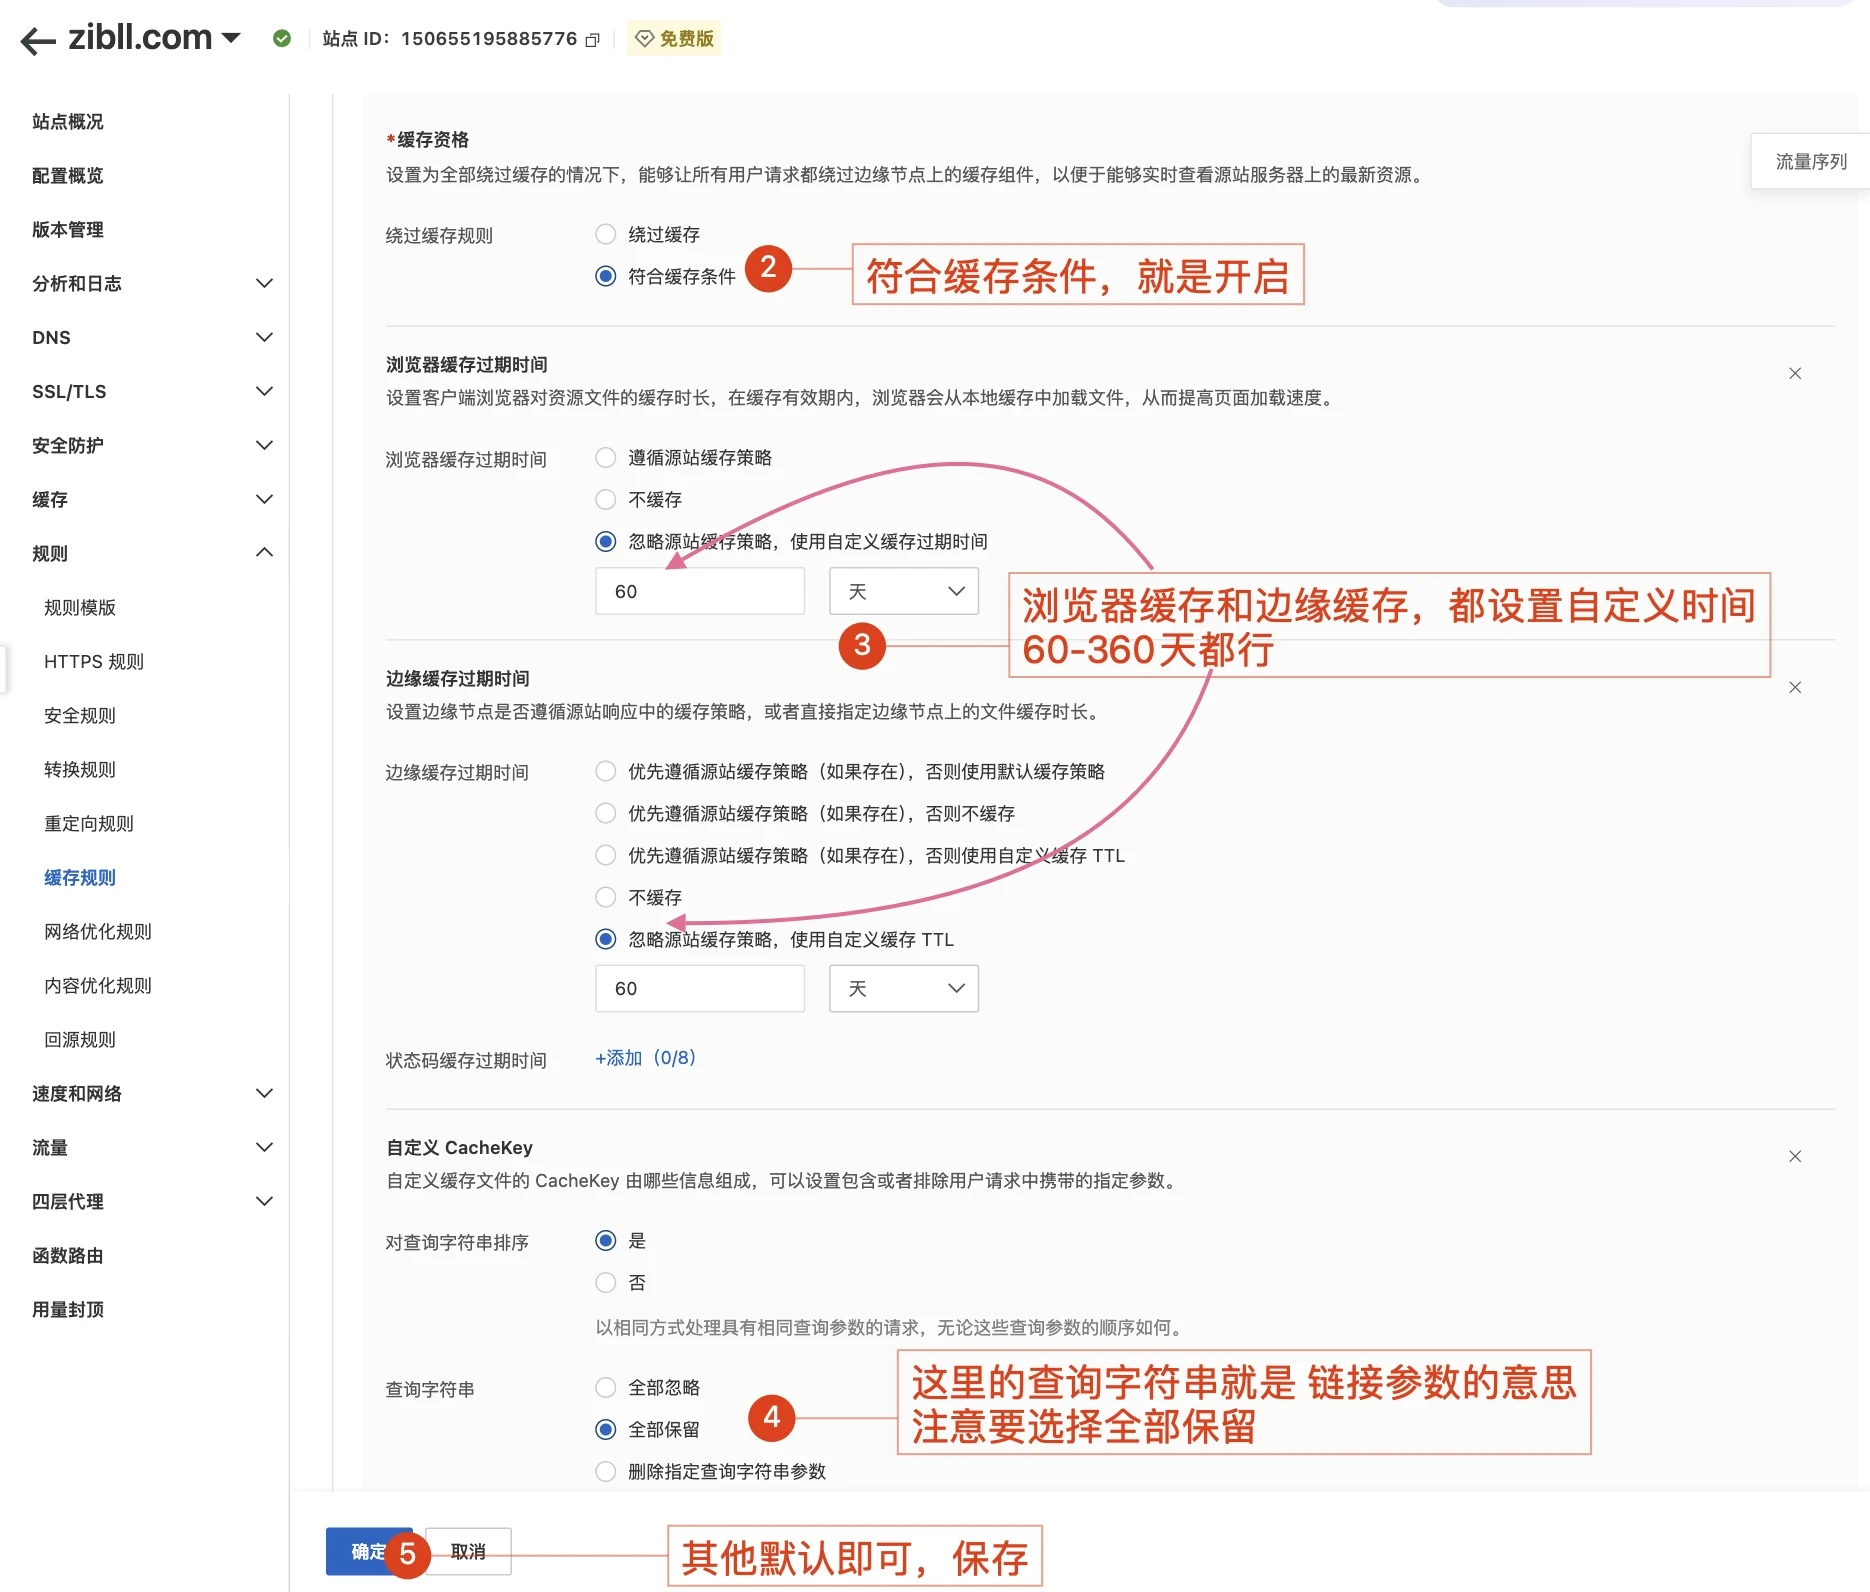1870x1592 pixels.
Task: Close the 边缘缓存过期时间 section
Action: click(1794, 687)
